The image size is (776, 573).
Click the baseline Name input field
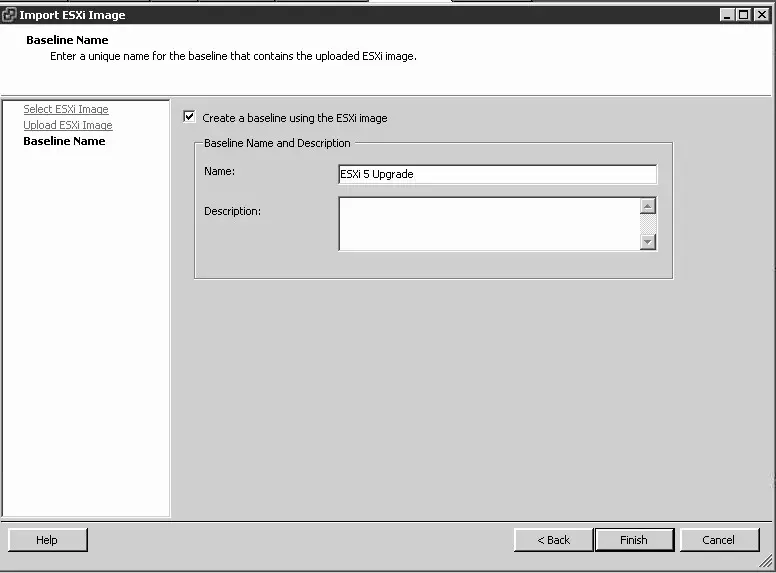point(498,174)
